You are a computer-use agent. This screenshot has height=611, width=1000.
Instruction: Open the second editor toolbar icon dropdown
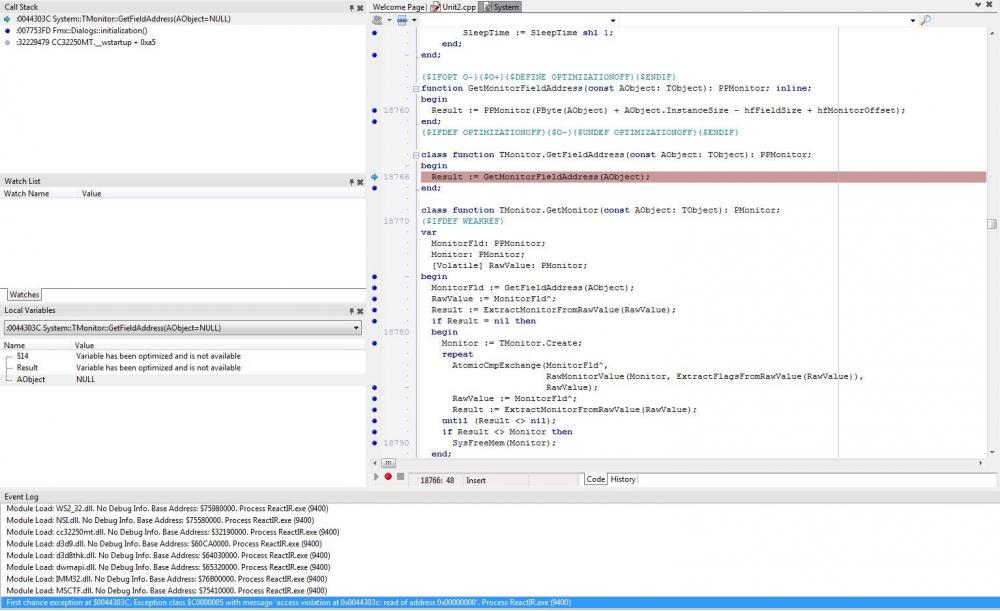414,20
